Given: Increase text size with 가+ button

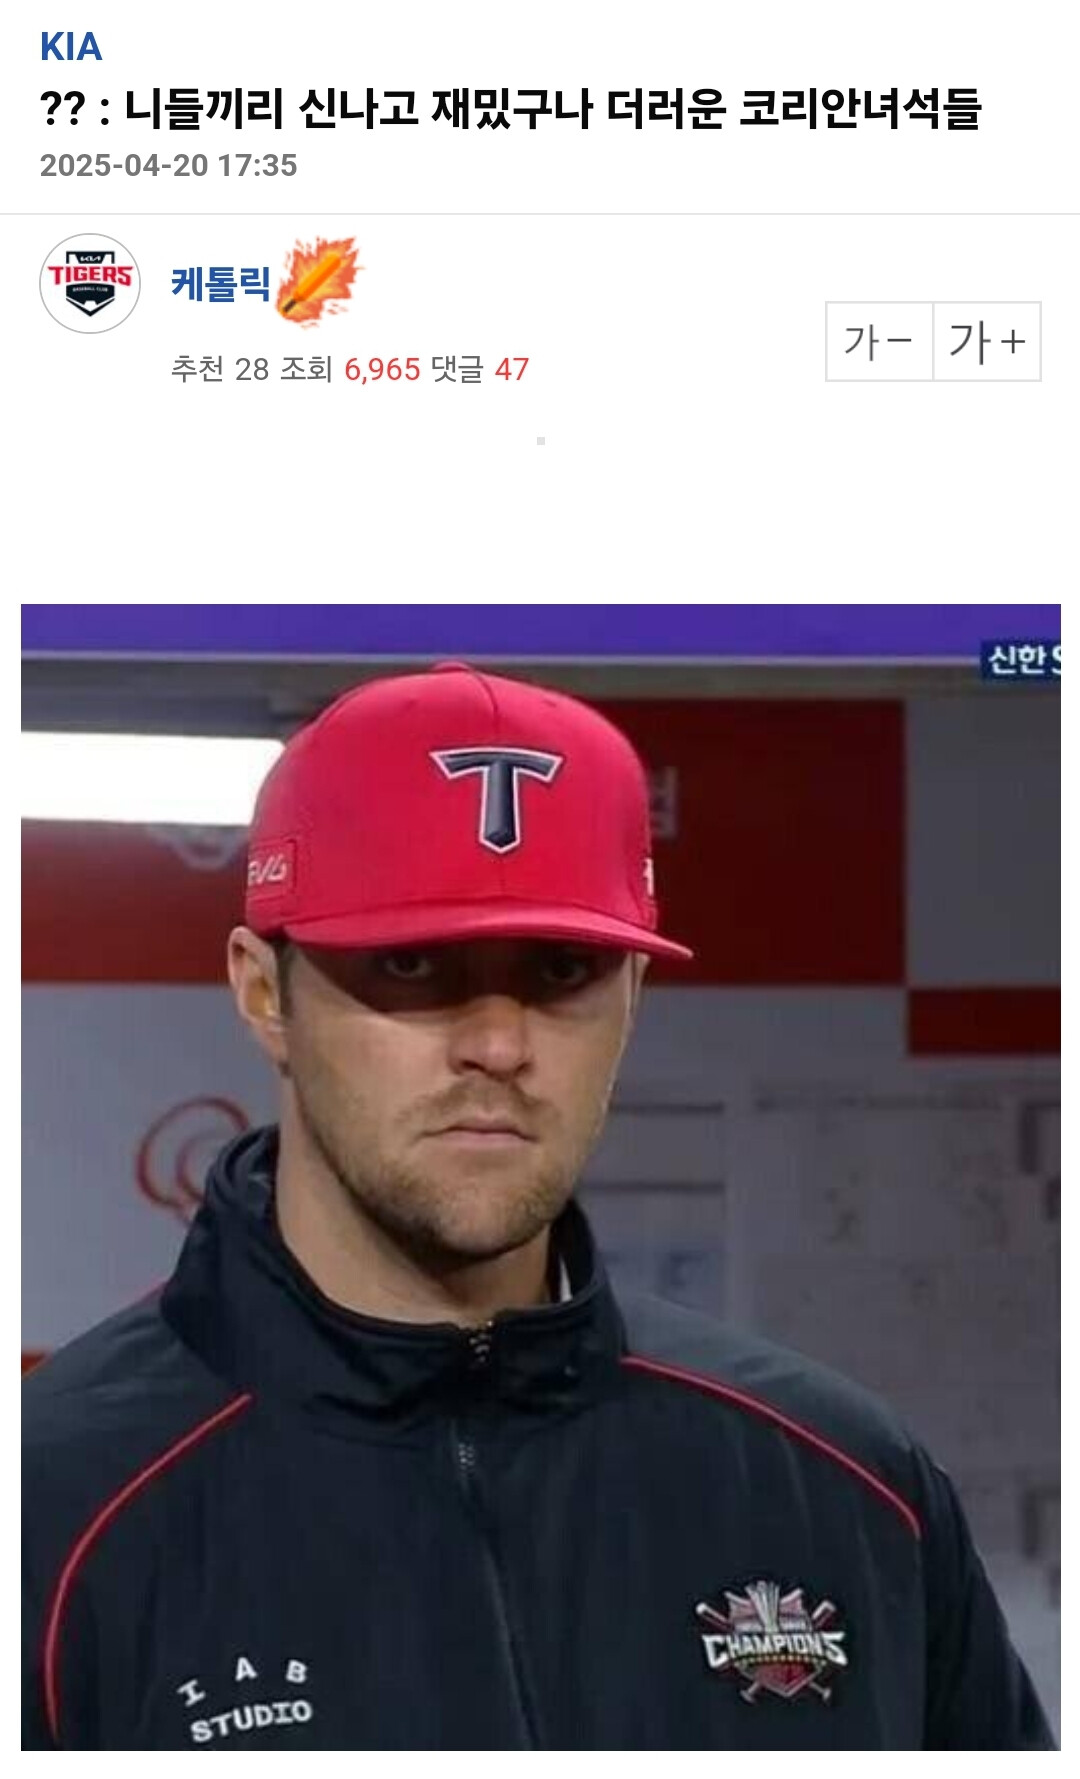Looking at the screenshot, I should click(x=987, y=341).
